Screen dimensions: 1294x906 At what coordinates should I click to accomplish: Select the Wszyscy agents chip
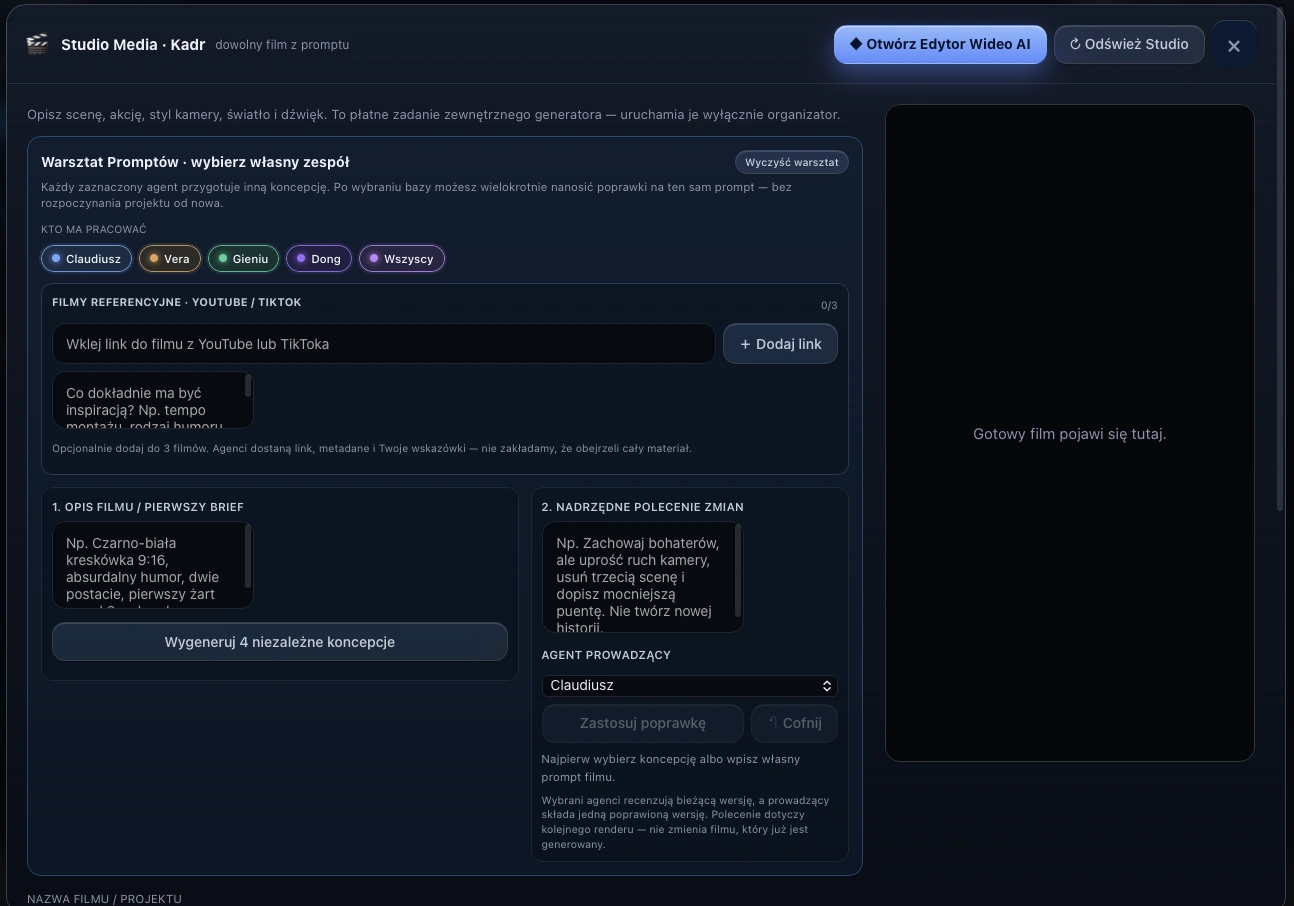tap(402, 259)
